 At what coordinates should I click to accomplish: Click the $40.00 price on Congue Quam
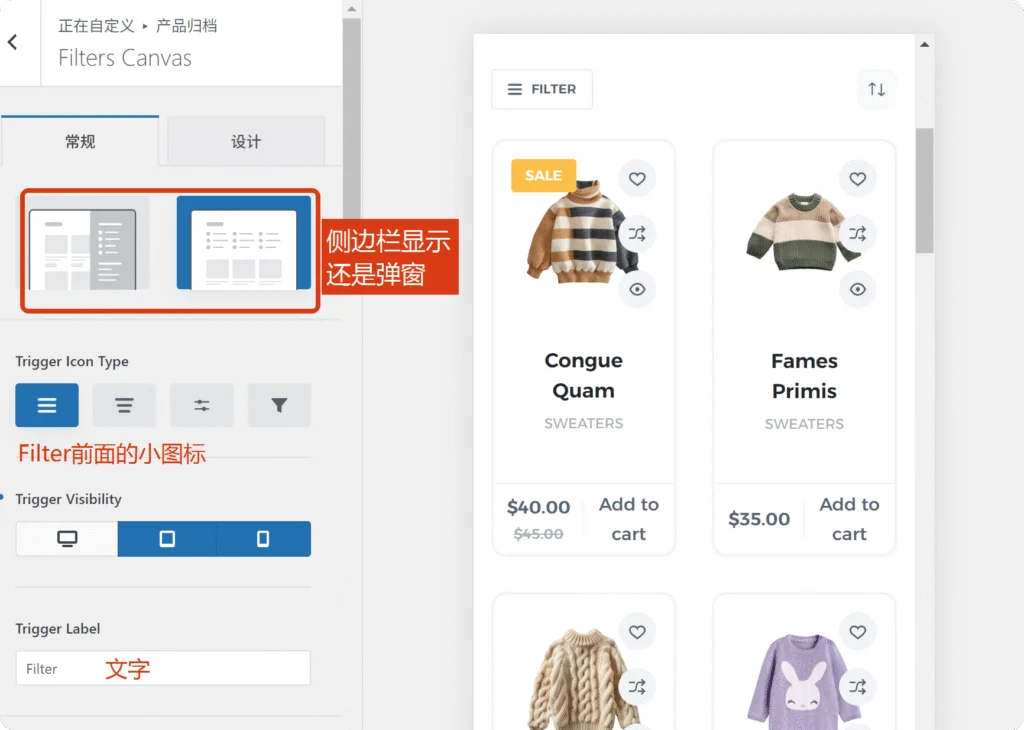point(538,507)
